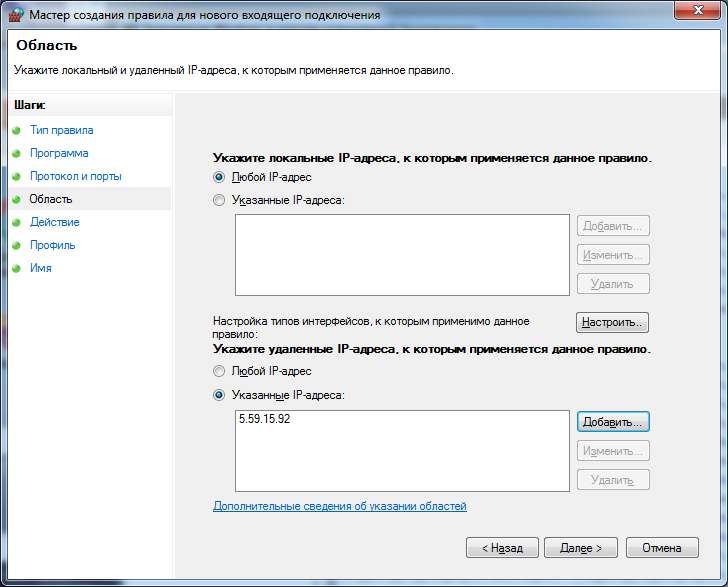Proceed with the 'Далее >' button
Screen dimensions: 728x587
click(x=582, y=548)
